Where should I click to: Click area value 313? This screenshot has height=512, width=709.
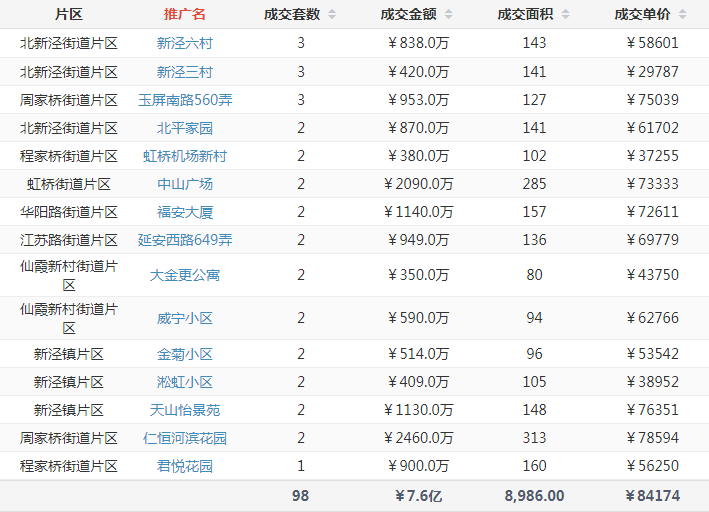[534, 438]
